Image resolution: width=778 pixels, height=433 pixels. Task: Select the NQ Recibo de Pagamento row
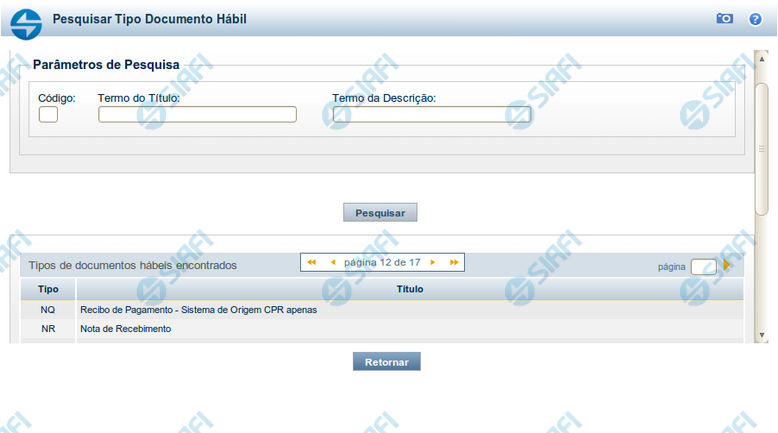tap(198, 310)
